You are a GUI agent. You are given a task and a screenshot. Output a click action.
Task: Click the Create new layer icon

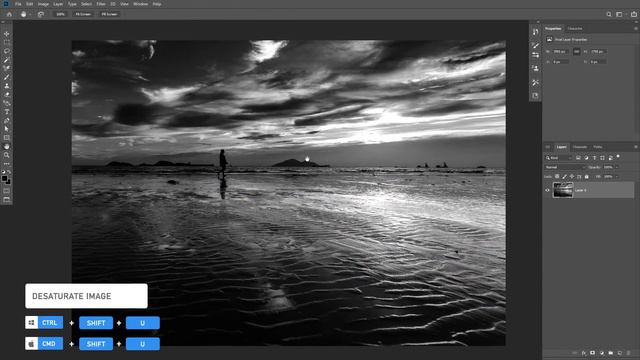[x=620, y=353]
